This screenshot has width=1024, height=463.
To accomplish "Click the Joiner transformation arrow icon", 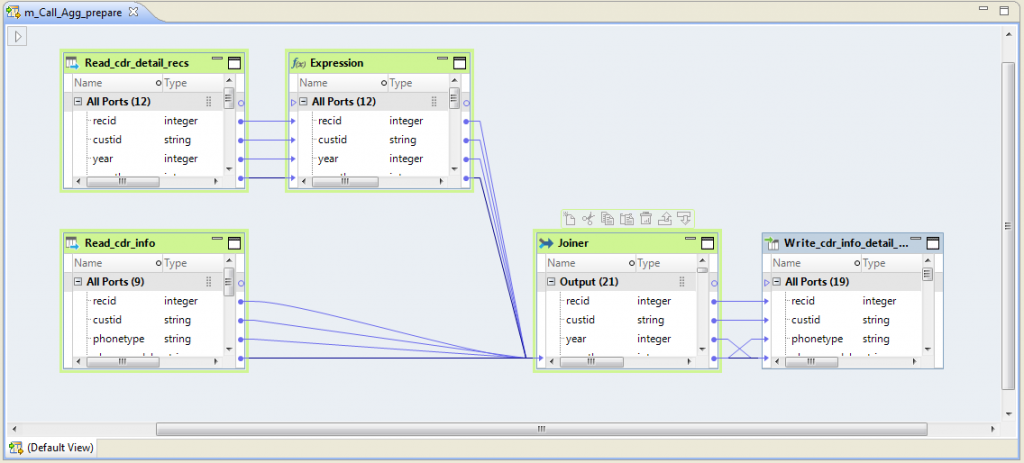I will (546, 244).
